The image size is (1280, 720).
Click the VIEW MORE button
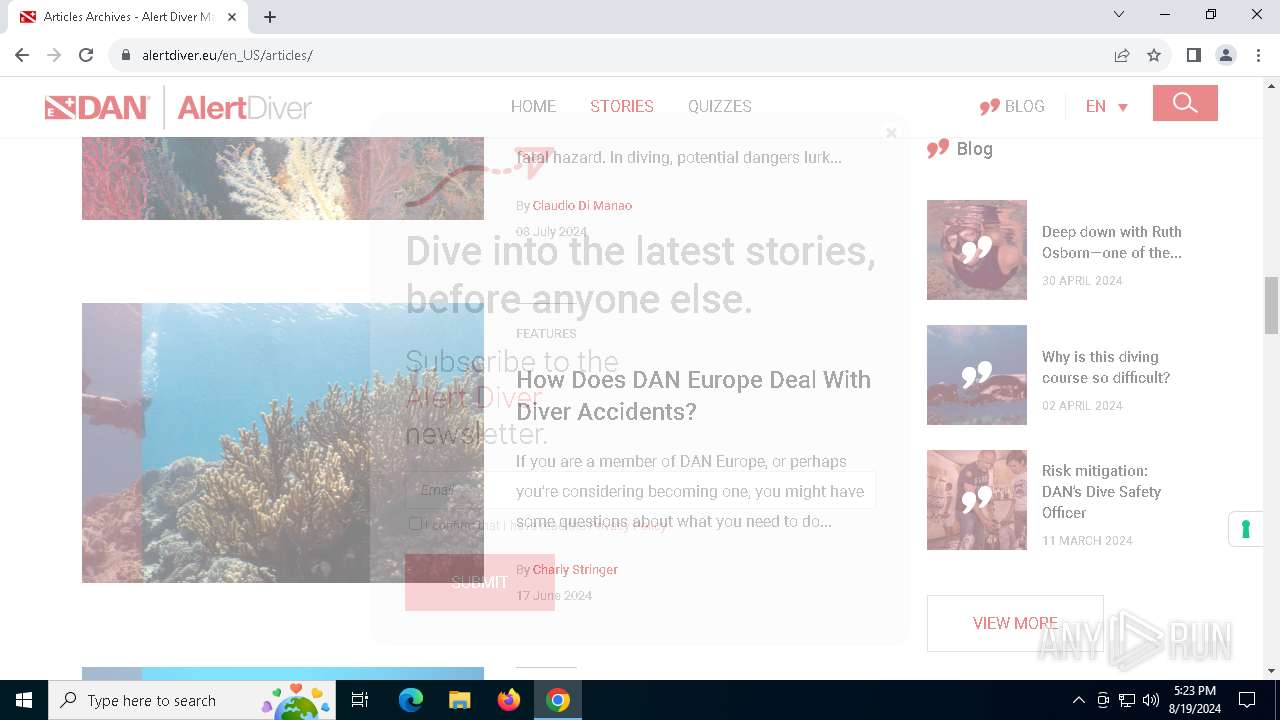coord(1015,623)
